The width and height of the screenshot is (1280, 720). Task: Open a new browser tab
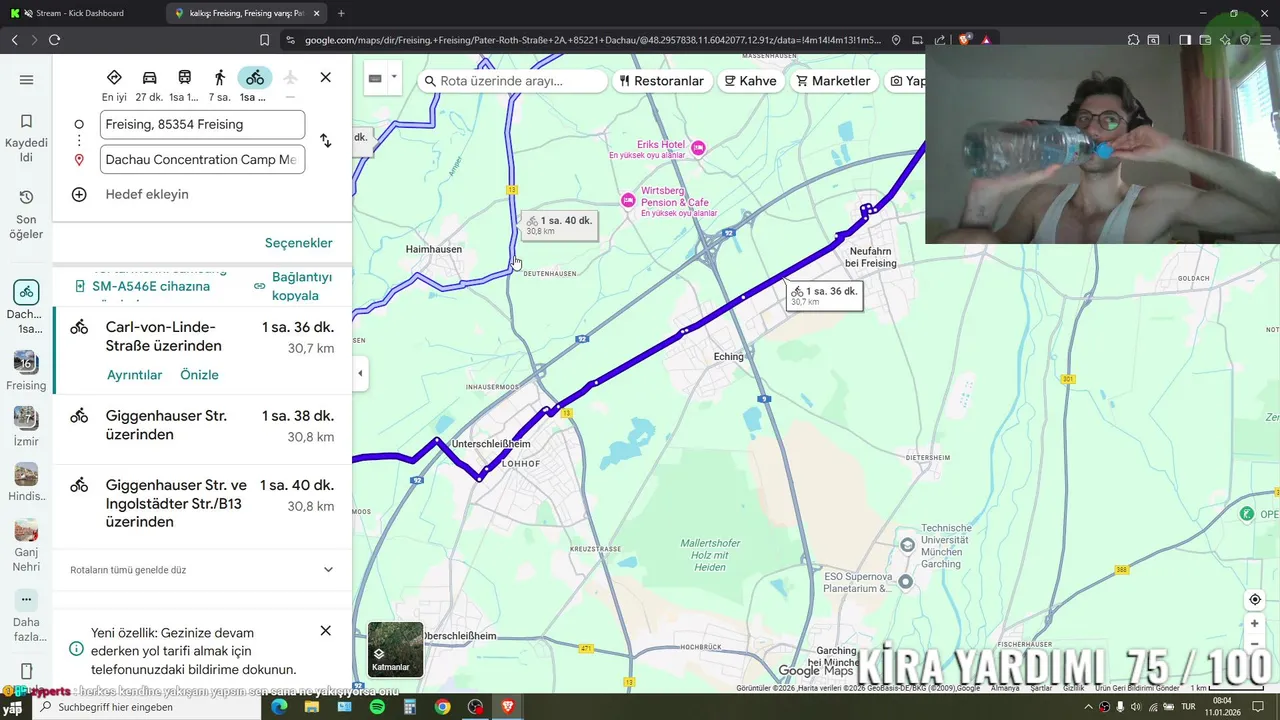[341, 13]
